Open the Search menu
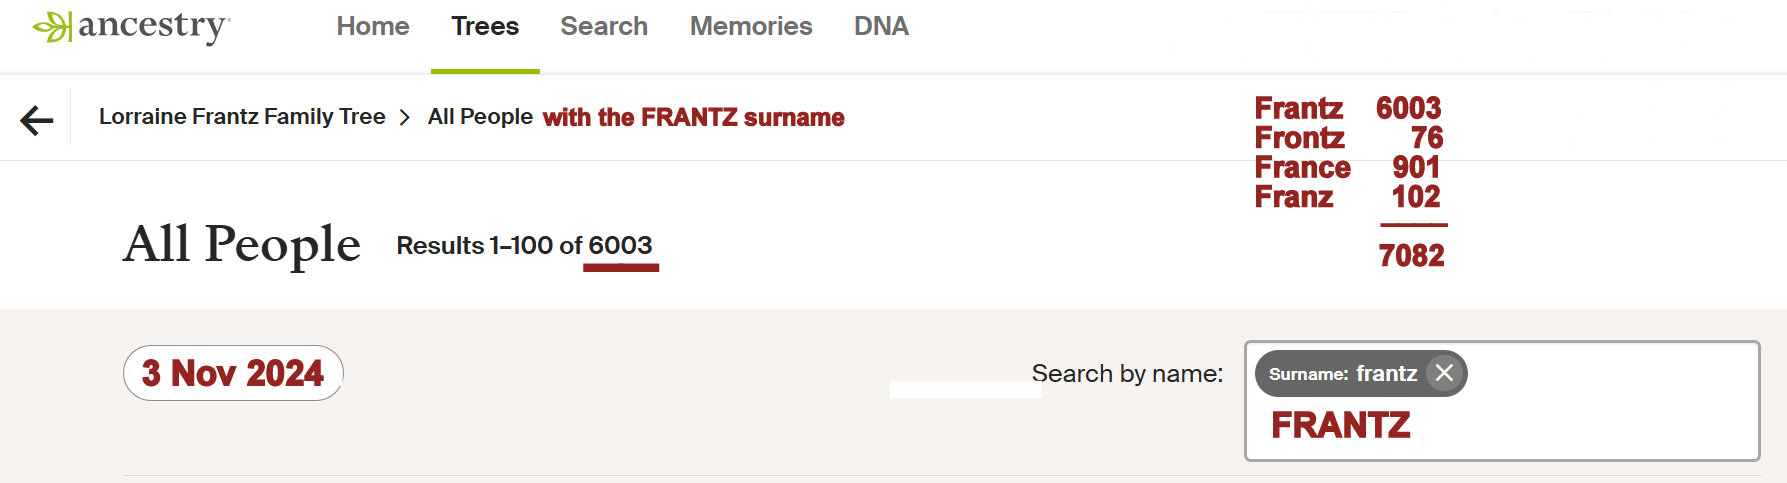Viewport: 1787px width, 483px height. coord(604,27)
